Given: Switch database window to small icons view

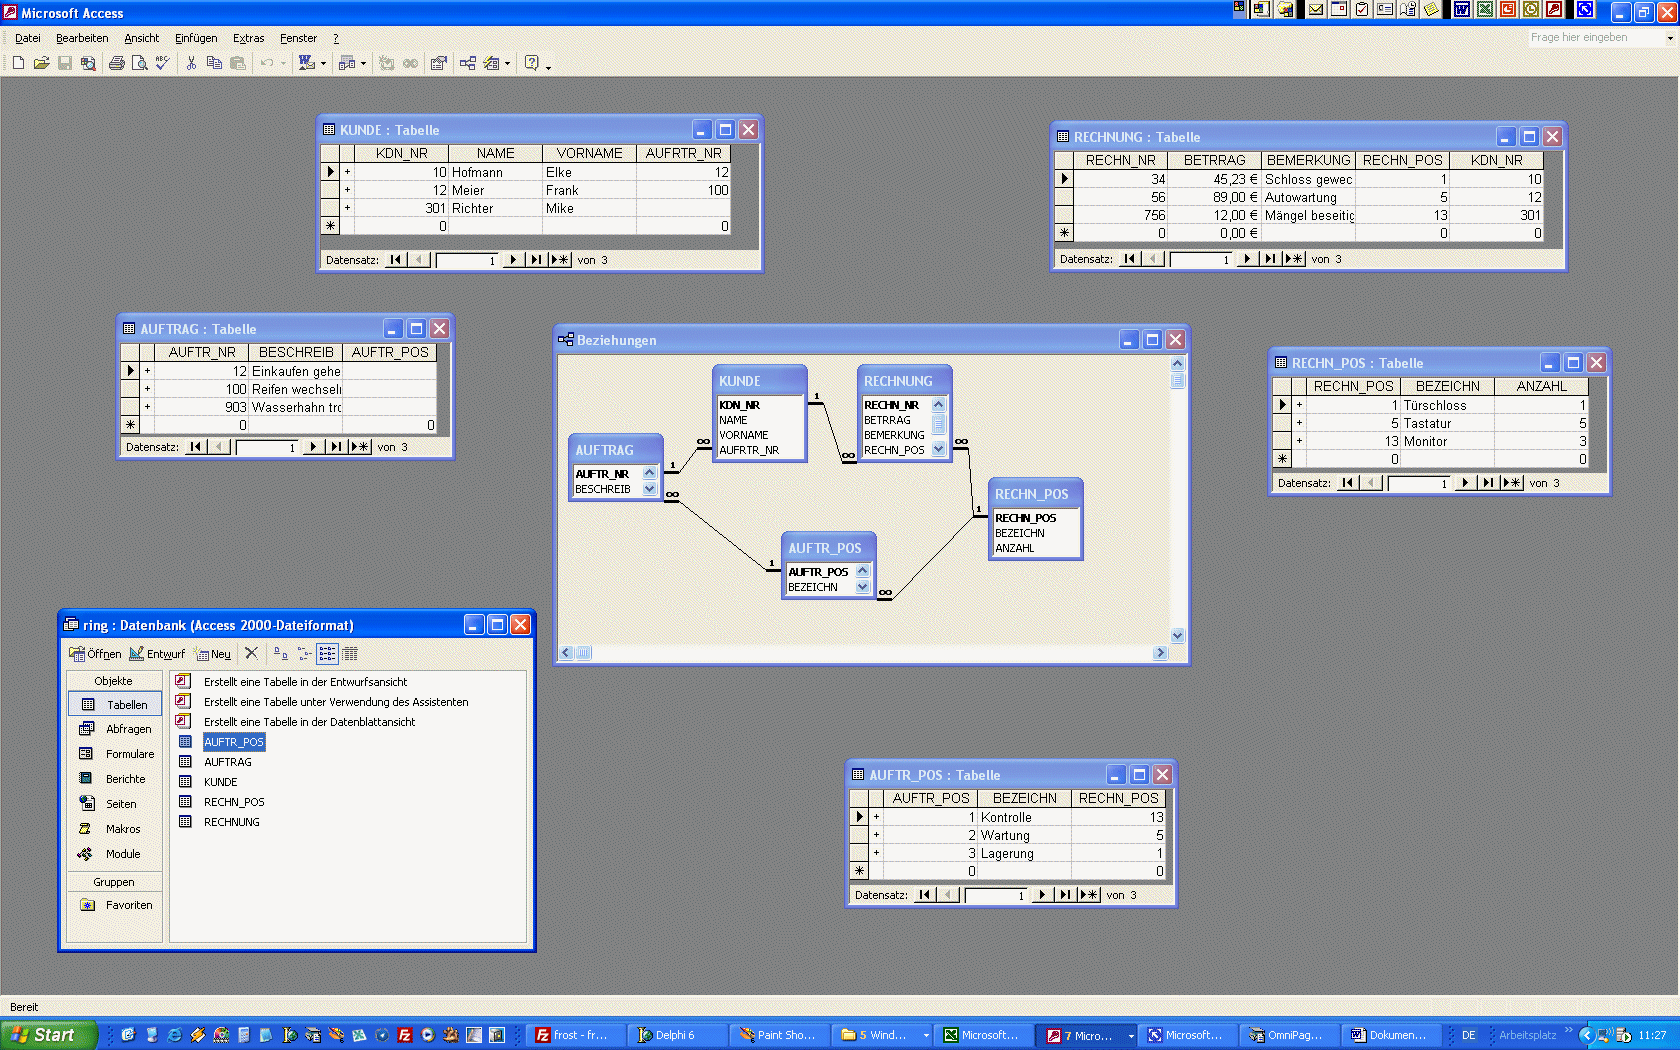Looking at the screenshot, I should click(304, 654).
